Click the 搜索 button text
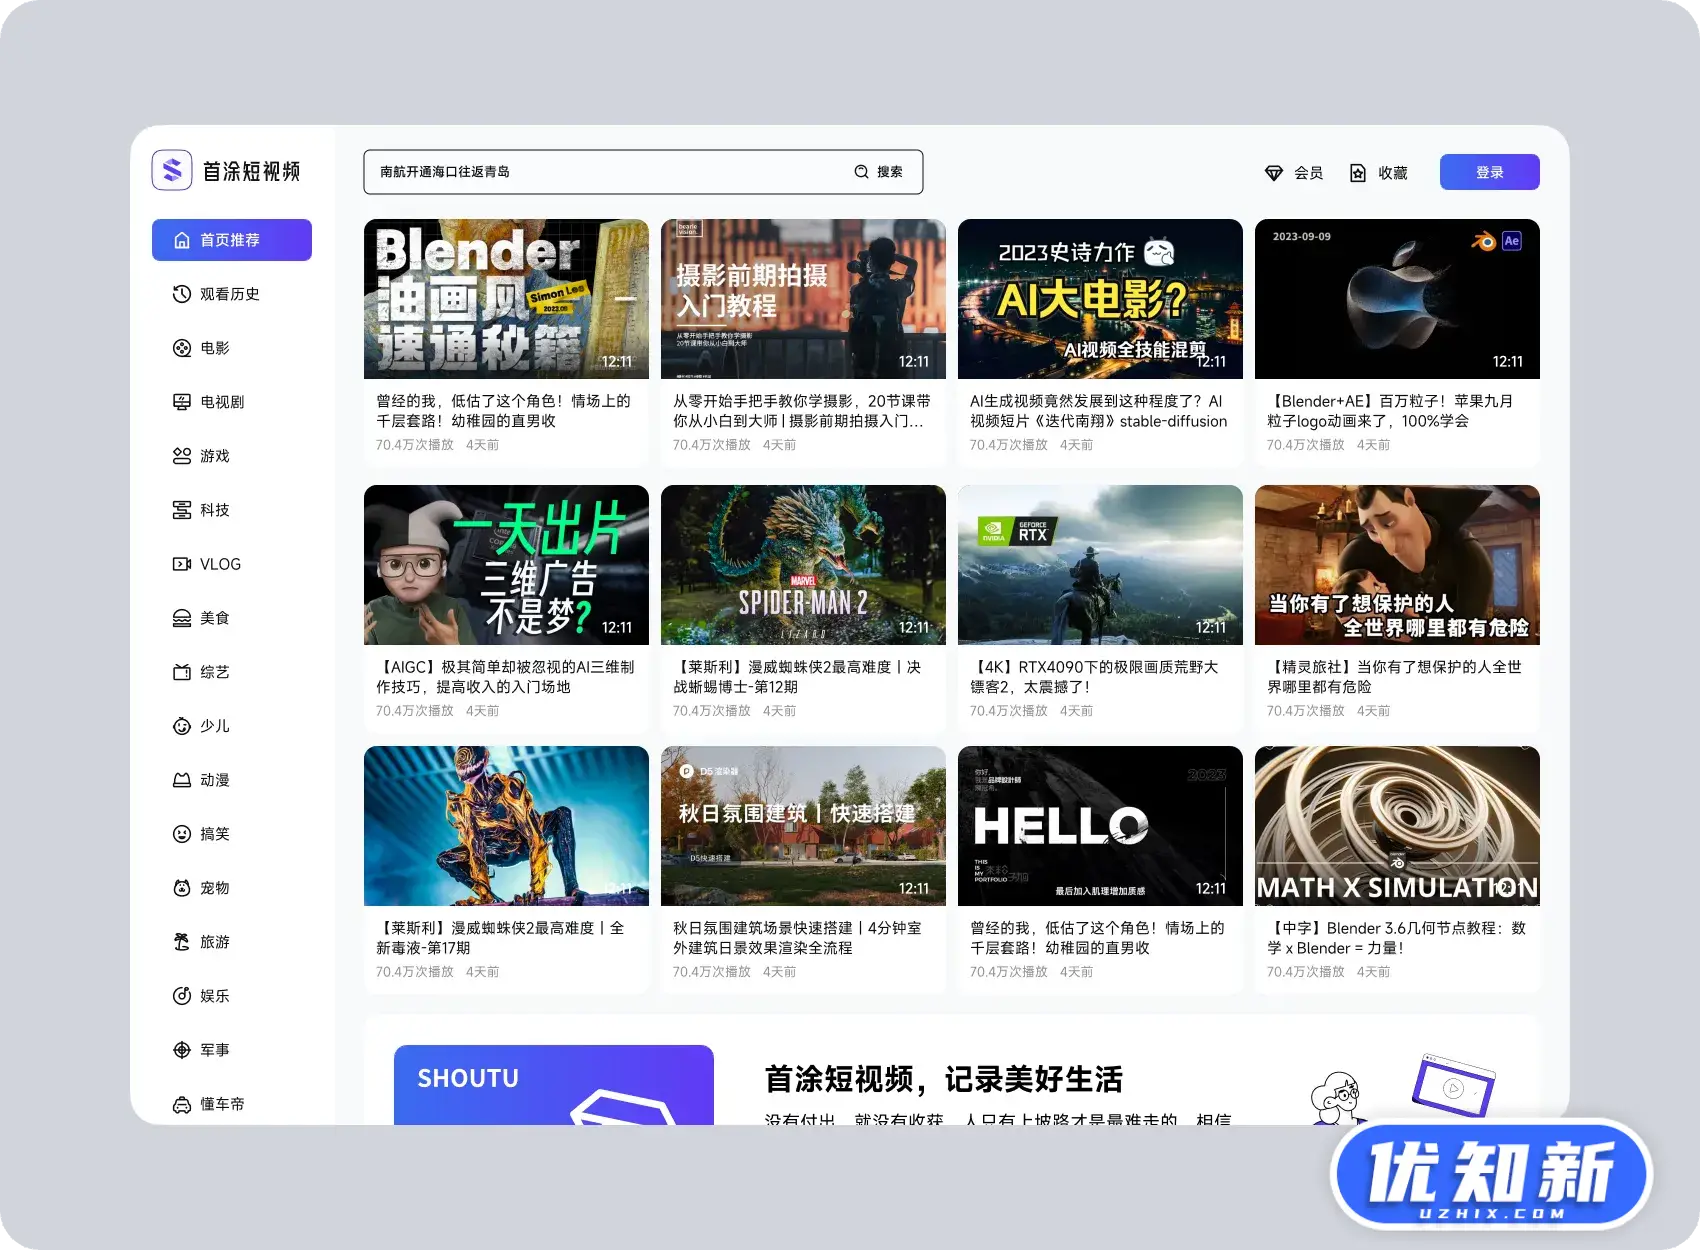1700x1250 pixels. pos(889,172)
